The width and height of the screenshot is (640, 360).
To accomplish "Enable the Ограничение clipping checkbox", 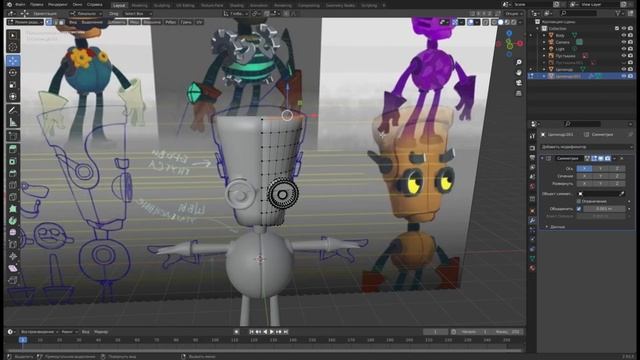I will pos(579,201).
